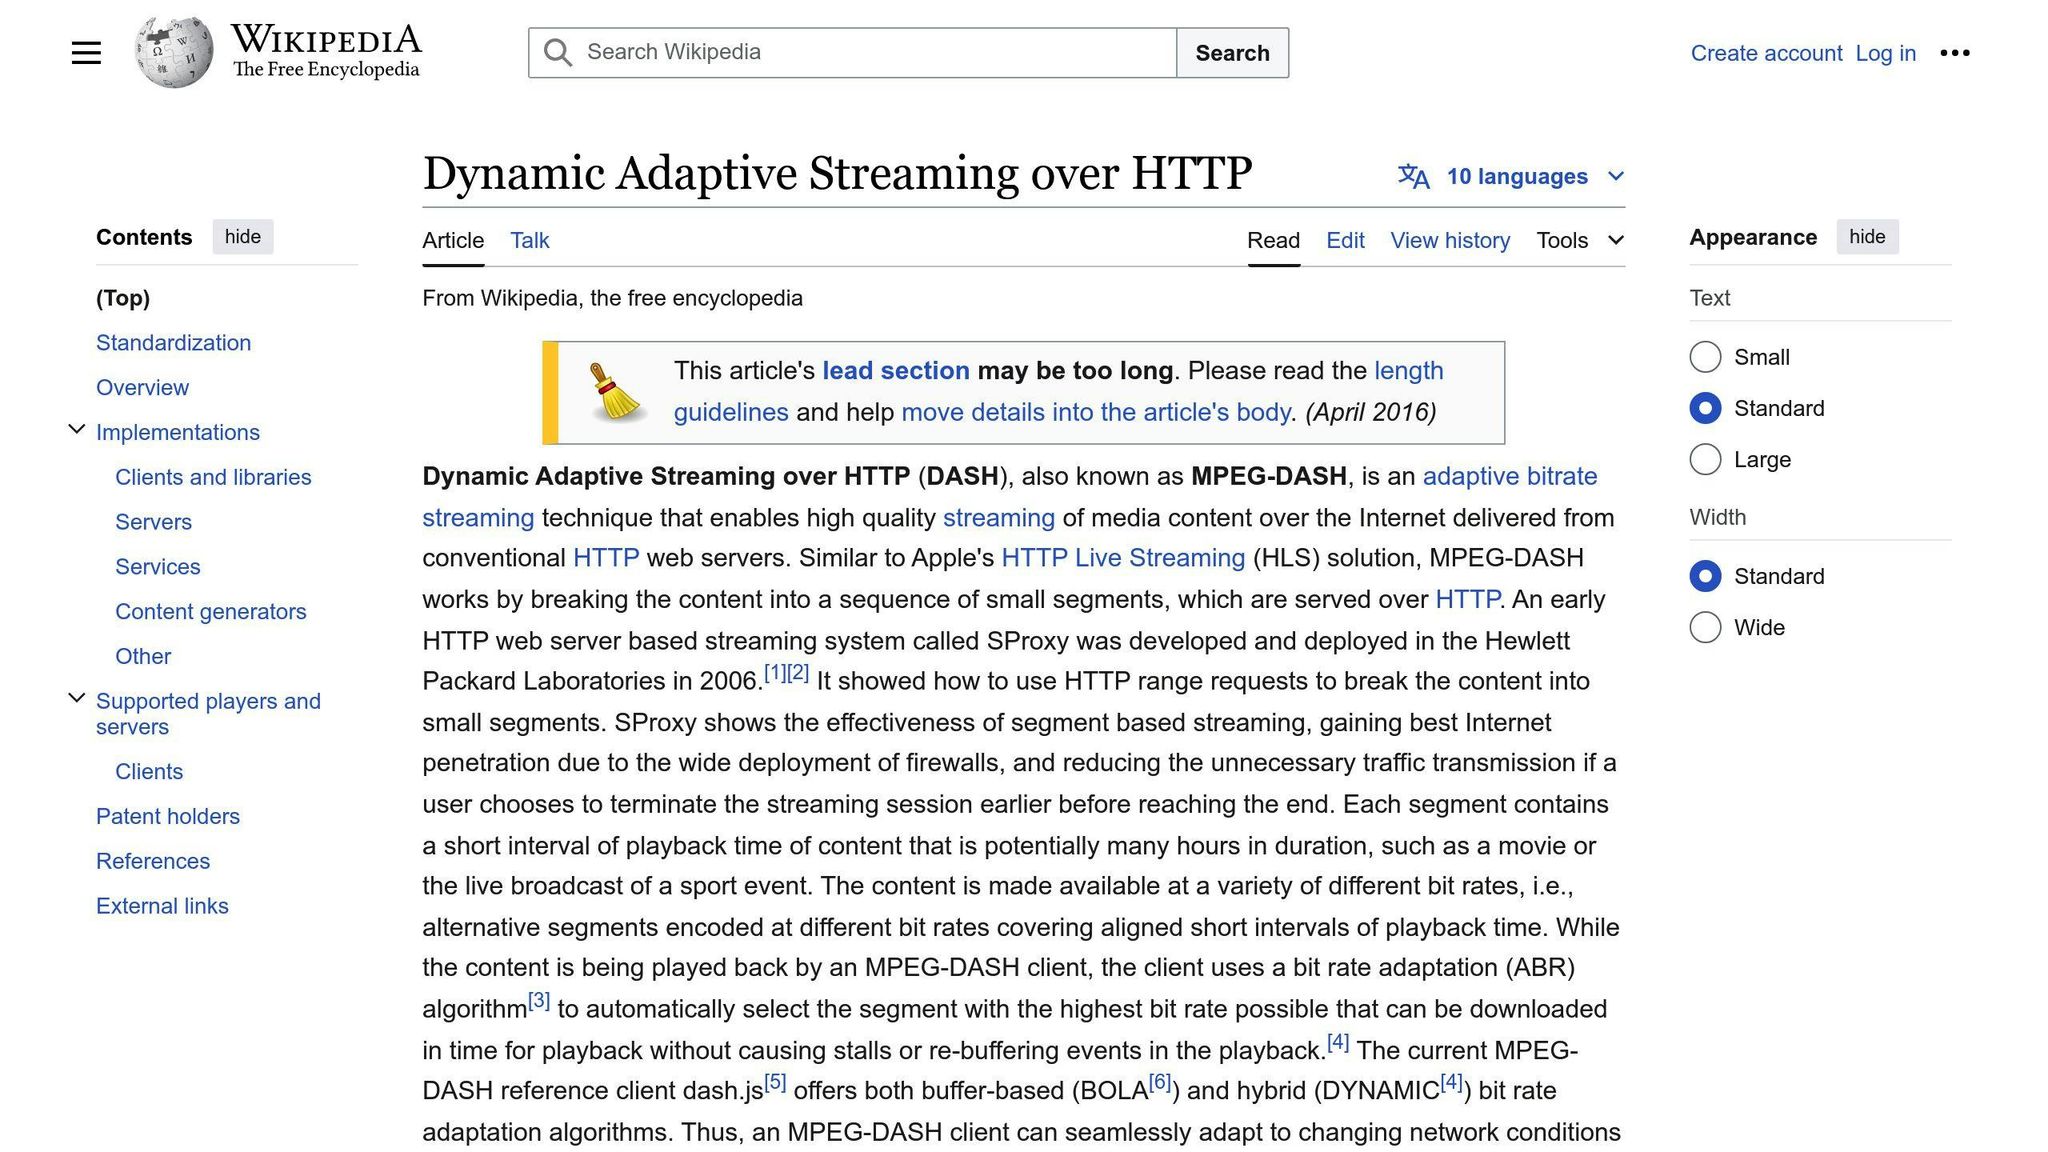Go to Other subsection
This screenshot has width=2048, height=1152.
[143, 657]
